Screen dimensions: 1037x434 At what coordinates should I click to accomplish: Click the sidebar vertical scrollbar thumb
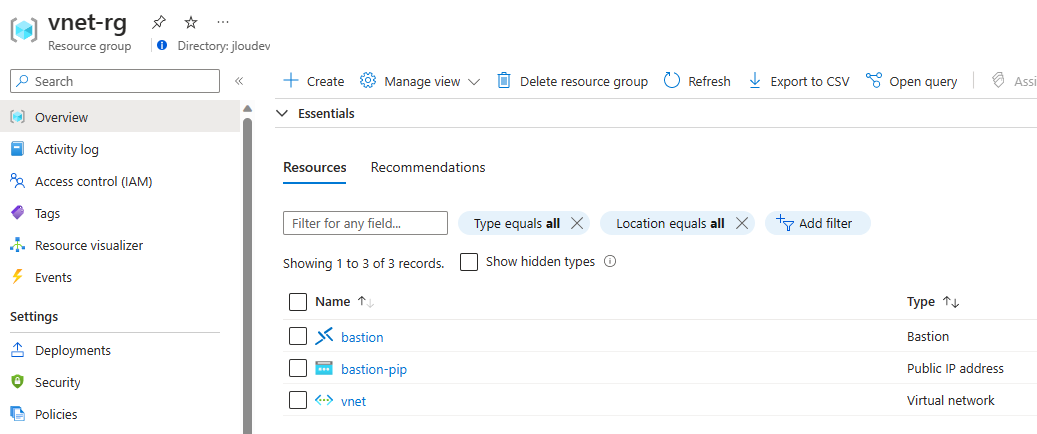point(248,275)
